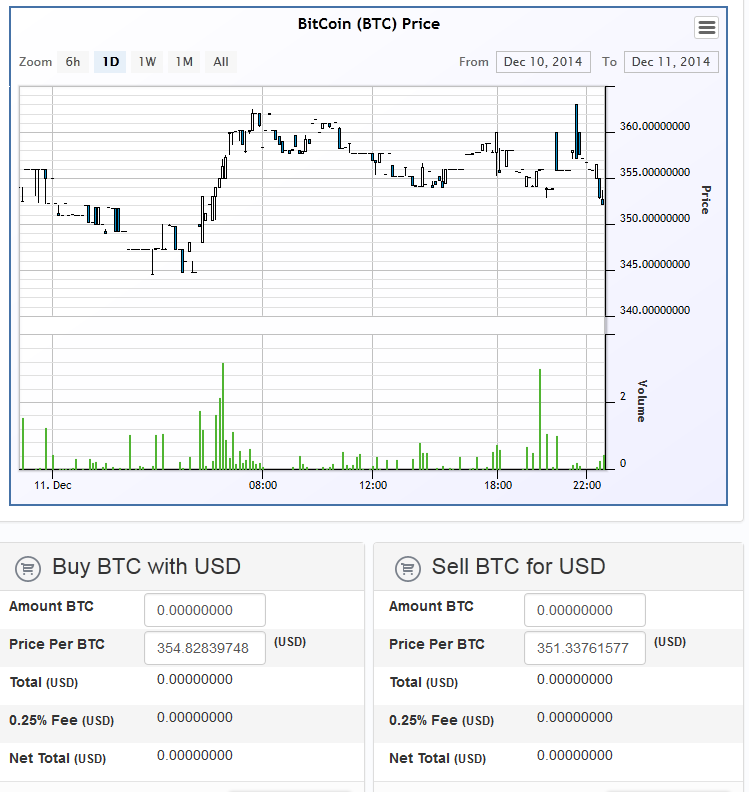Click the Buy panel Net Total value
Screen dimensions: 749x794
[x=195, y=756]
